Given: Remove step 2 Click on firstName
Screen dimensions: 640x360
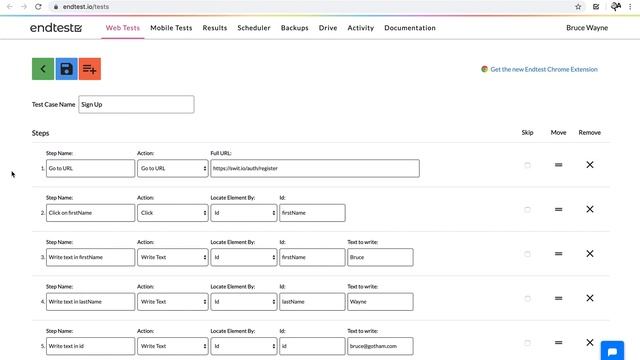Looking at the screenshot, I should click(590, 209).
